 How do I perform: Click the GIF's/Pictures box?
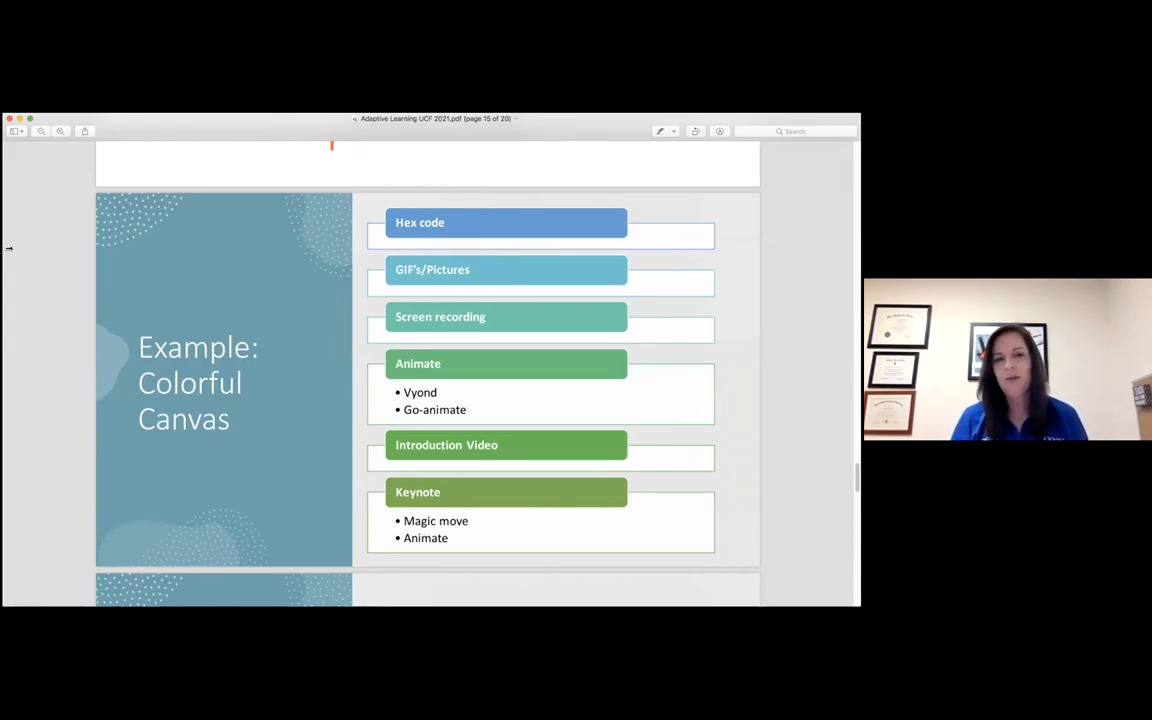pyautogui.click(x=506, y=270)
